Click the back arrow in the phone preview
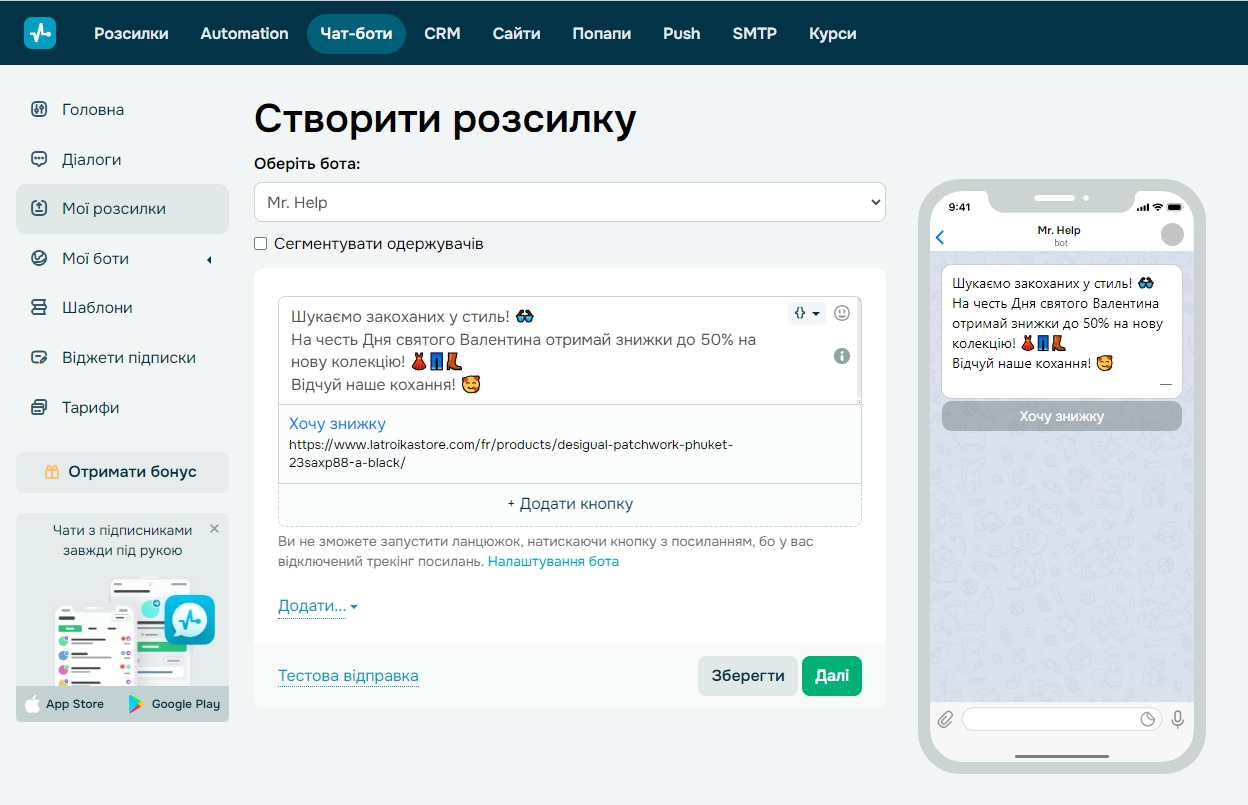 (938, 237)
